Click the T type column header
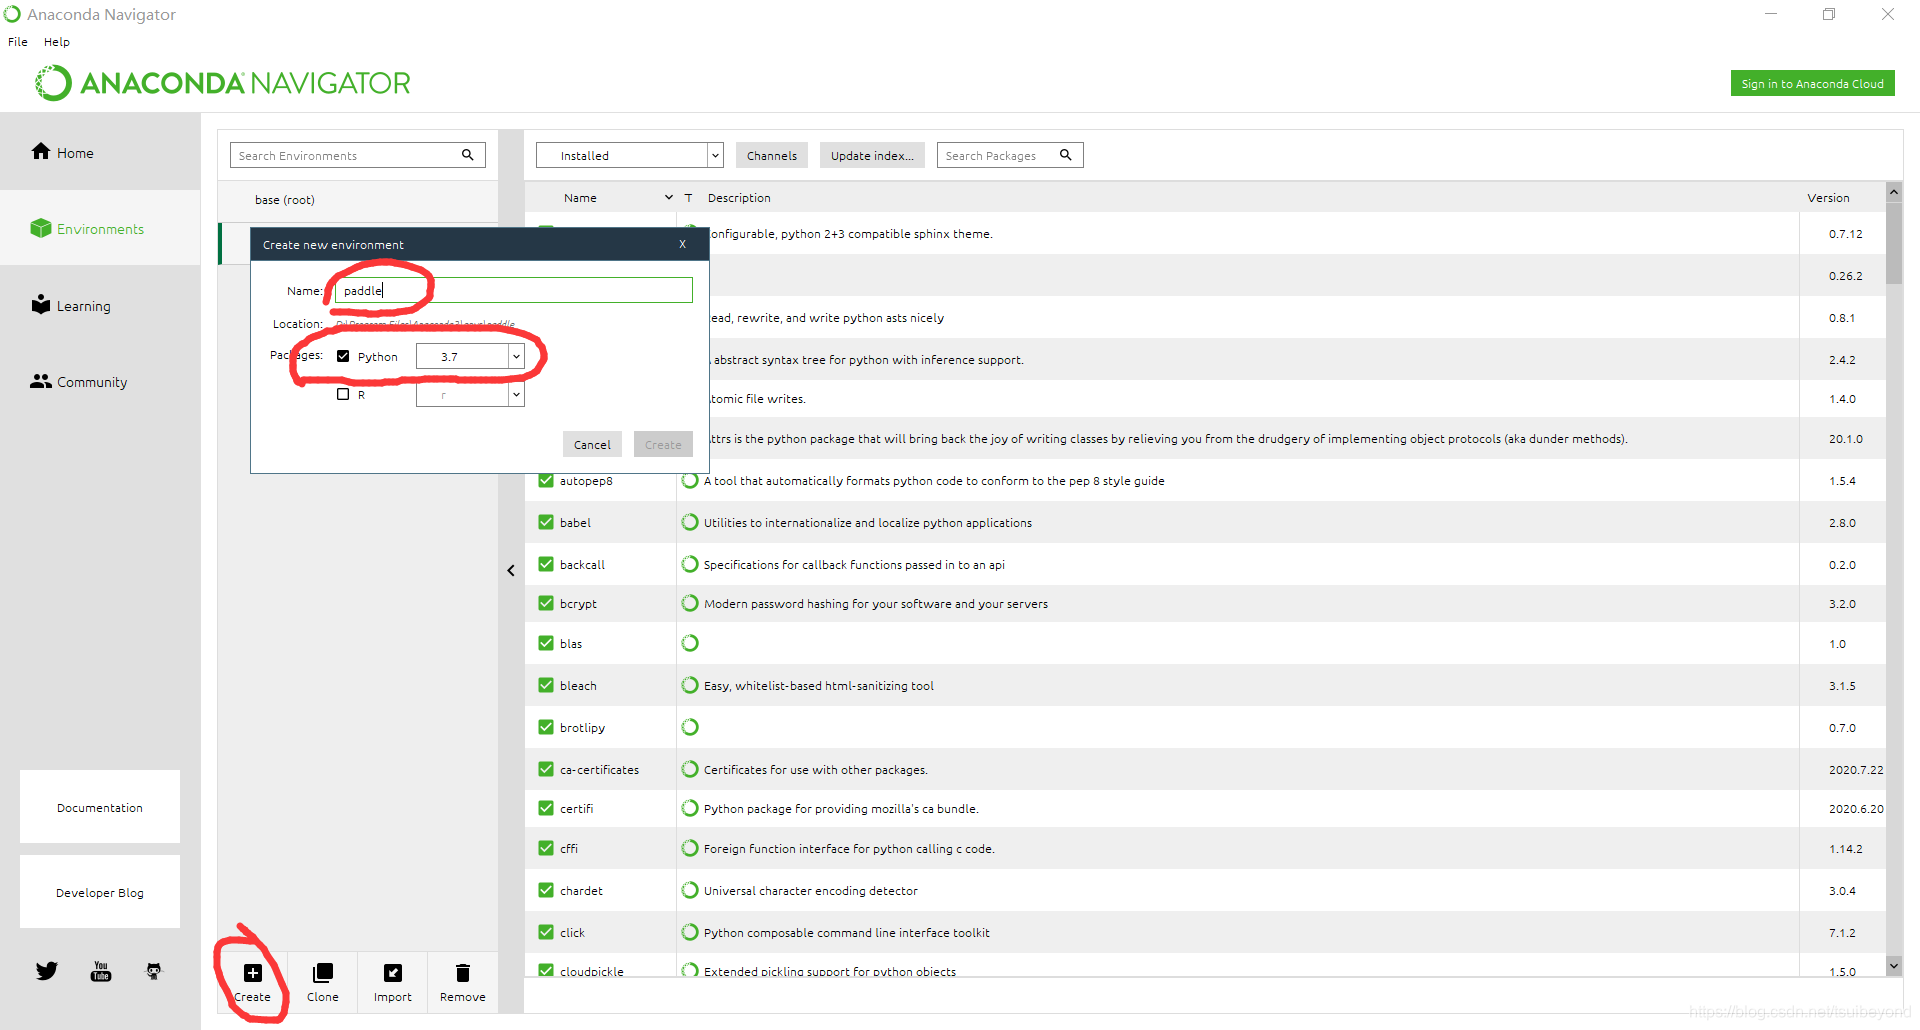The height and width of the screenshot is (1030, 1920). (x=688, y=198)
